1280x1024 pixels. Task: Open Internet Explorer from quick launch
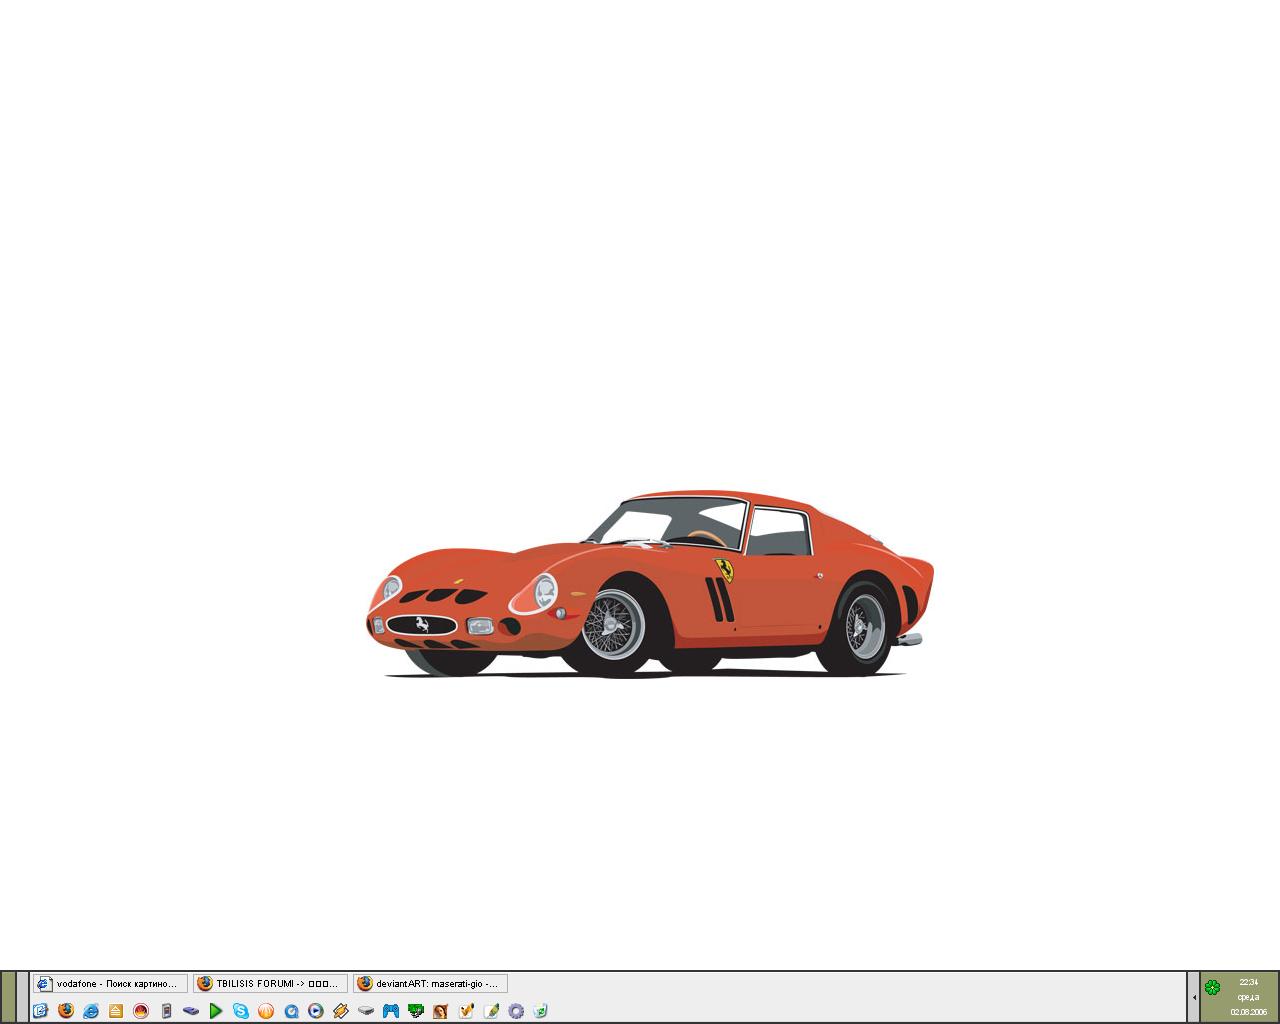[x=91, y=1011]
